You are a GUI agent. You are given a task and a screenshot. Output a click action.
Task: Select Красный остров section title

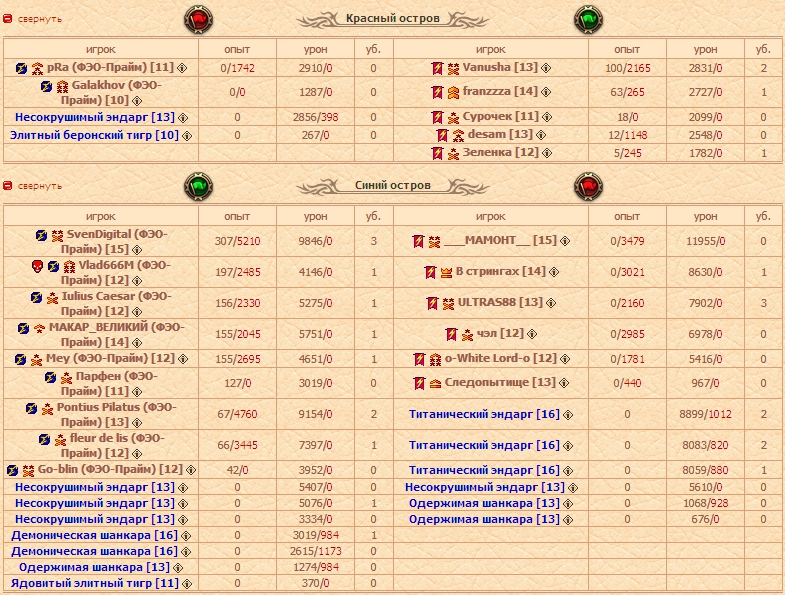point(392,19)
